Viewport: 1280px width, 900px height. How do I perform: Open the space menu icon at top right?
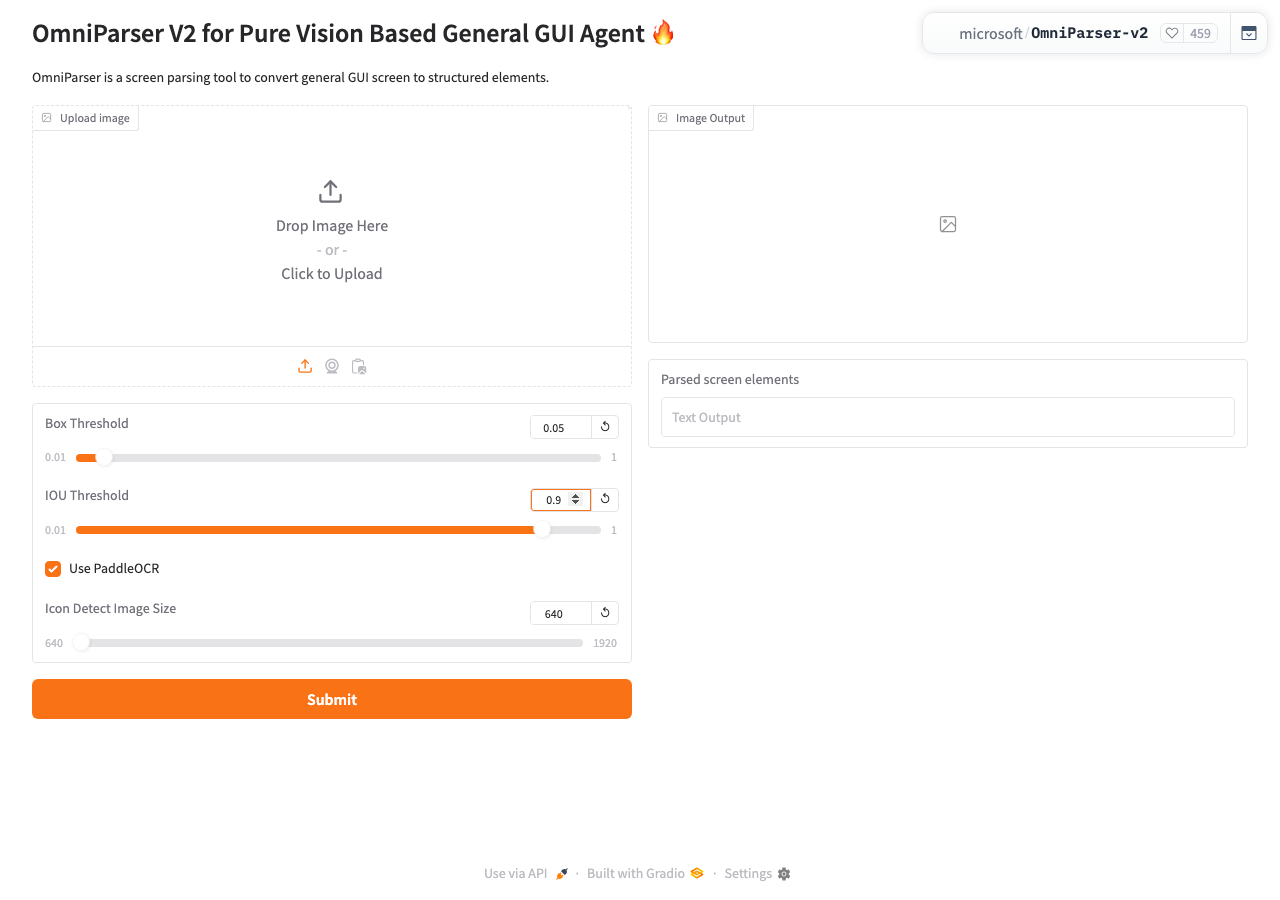(x=1249, y=33)
